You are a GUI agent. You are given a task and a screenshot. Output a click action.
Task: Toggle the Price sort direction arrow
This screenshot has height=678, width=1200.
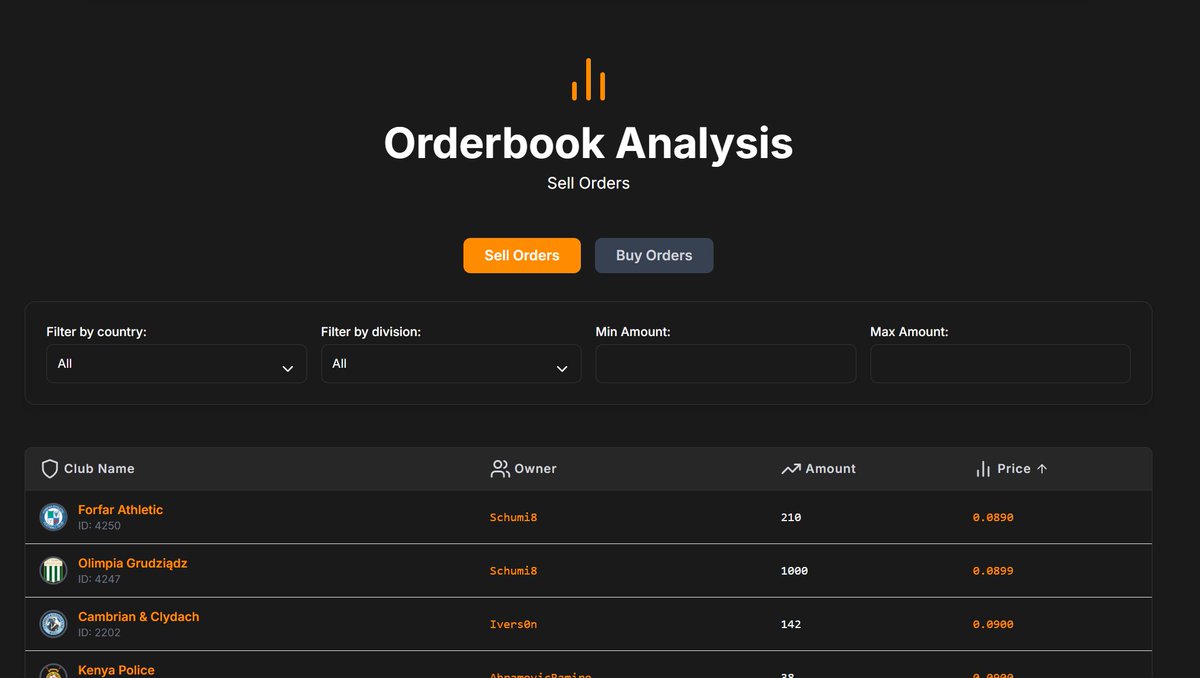[x=1040, y=468]
